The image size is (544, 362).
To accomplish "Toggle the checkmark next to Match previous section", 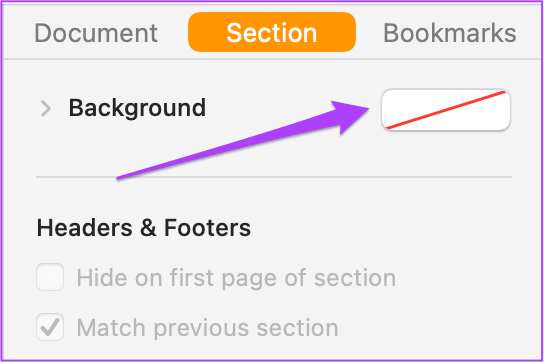I will [x=50, y=327].
